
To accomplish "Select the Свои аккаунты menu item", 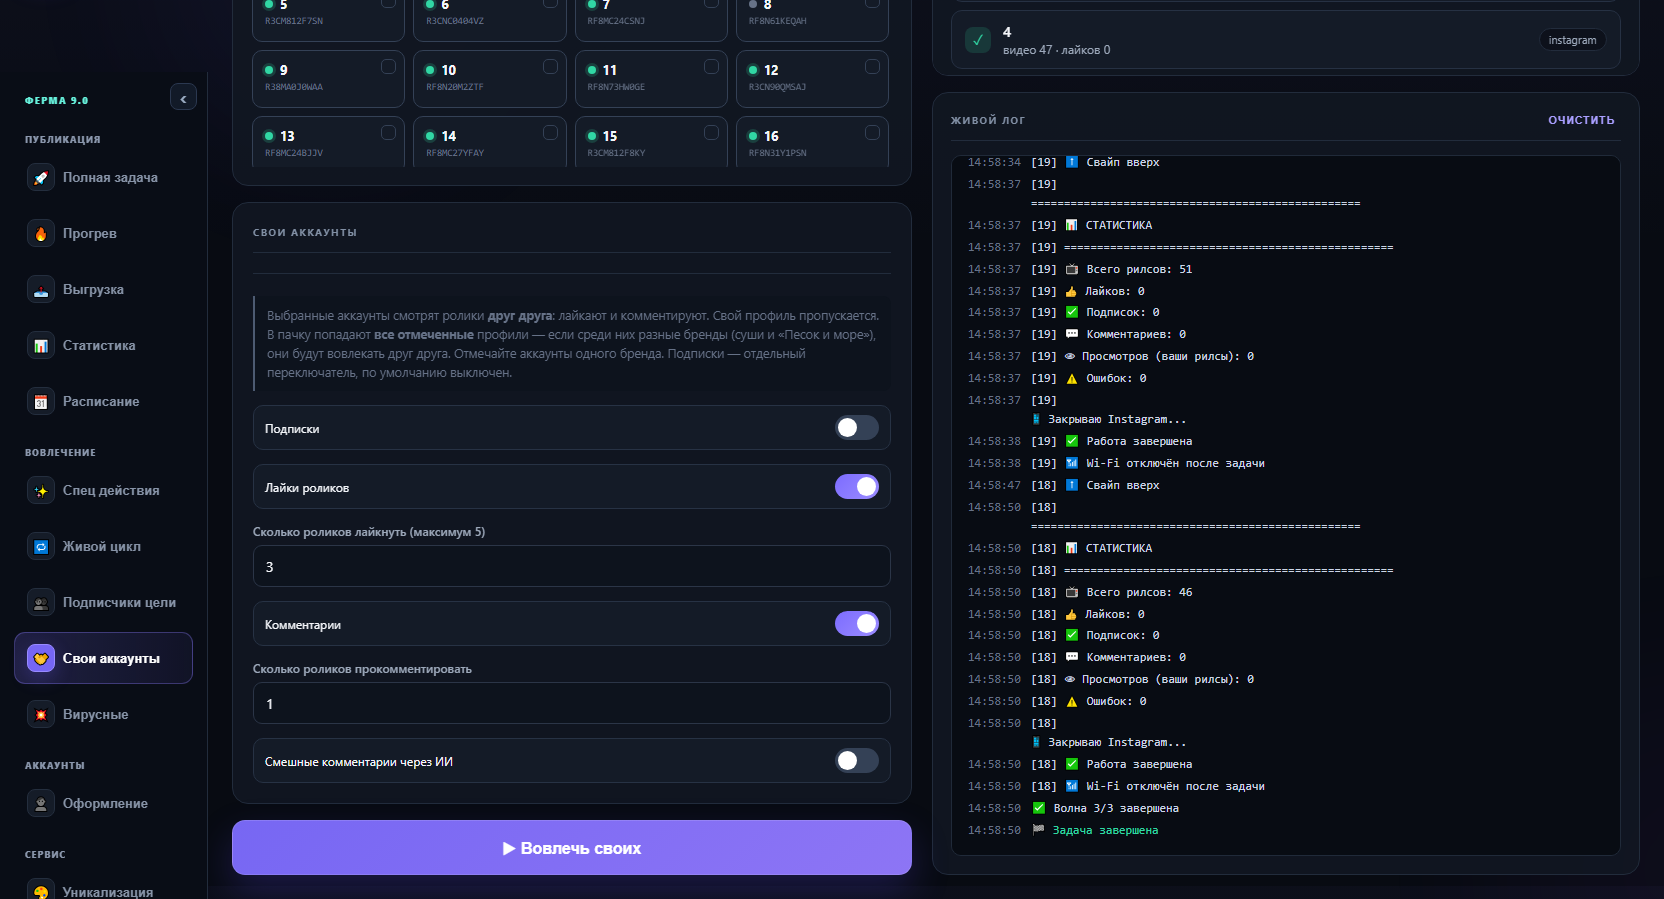I will [x=104, y=658].
